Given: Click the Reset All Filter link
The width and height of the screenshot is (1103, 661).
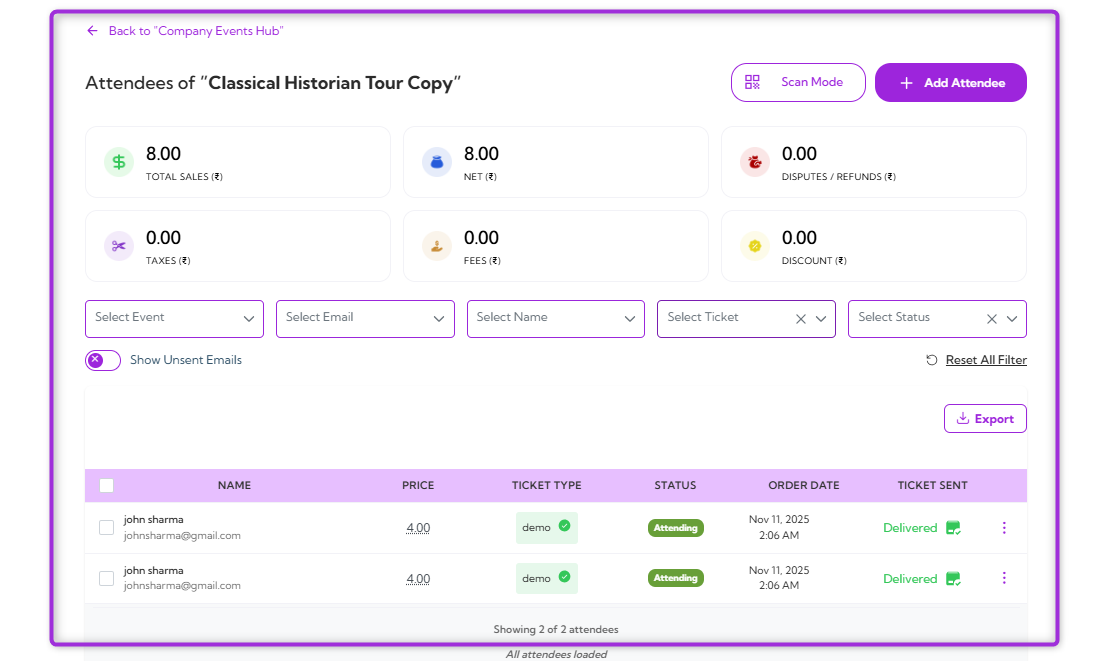Looking at the screenshot, I should [985, 359].
